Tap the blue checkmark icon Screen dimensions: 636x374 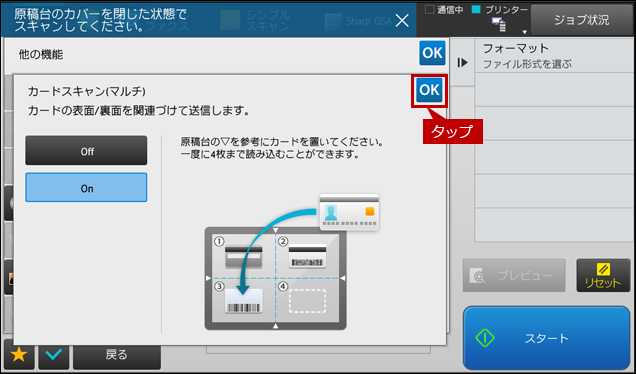pos(54,355)
